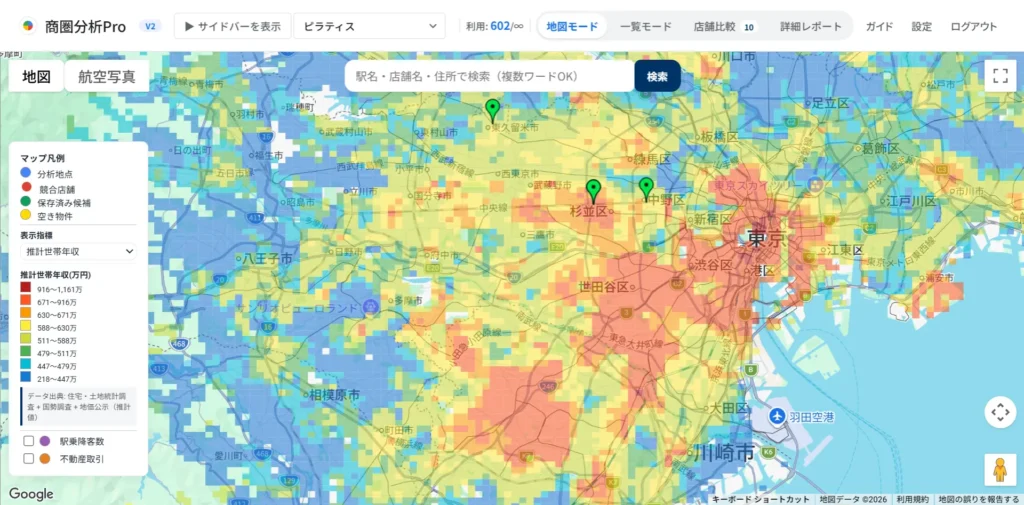Click the purple 駅乗降客数 dot icon

pyautogui.click(x=46, y=440)
